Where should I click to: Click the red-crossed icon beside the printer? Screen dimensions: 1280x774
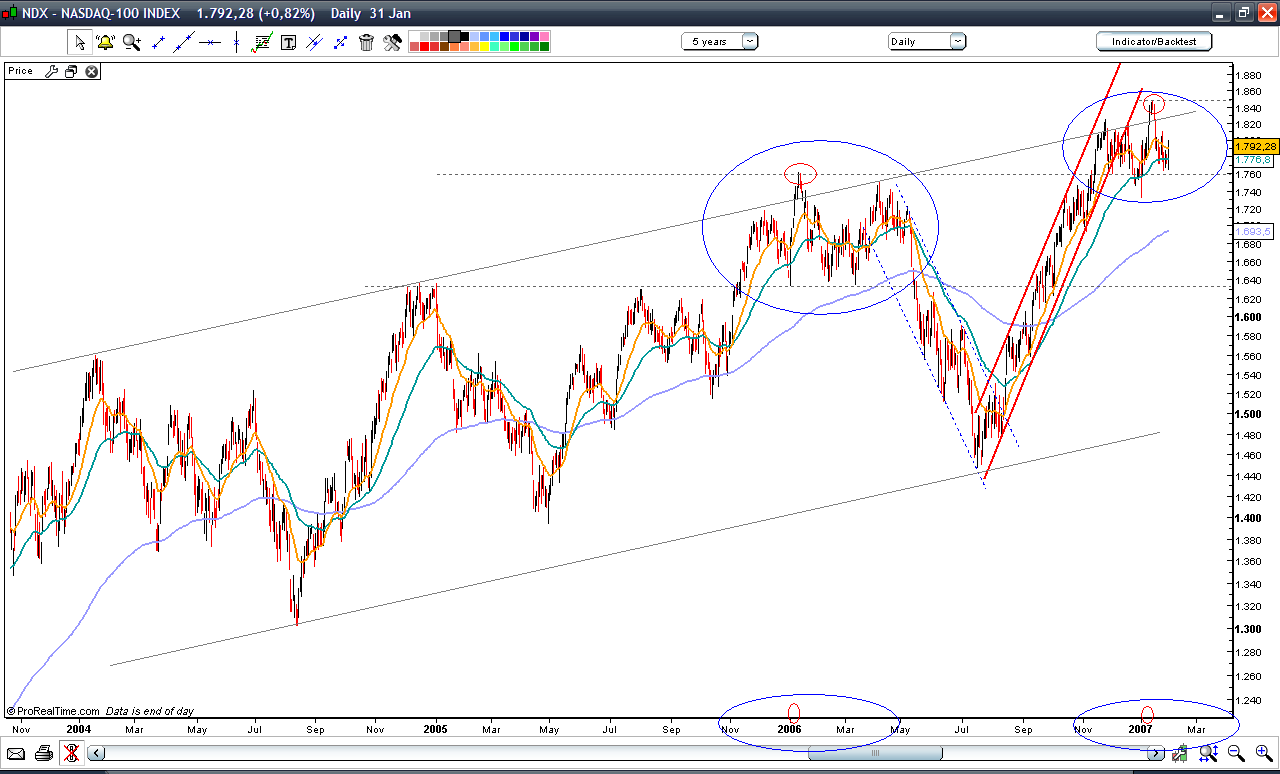[71, 753]
